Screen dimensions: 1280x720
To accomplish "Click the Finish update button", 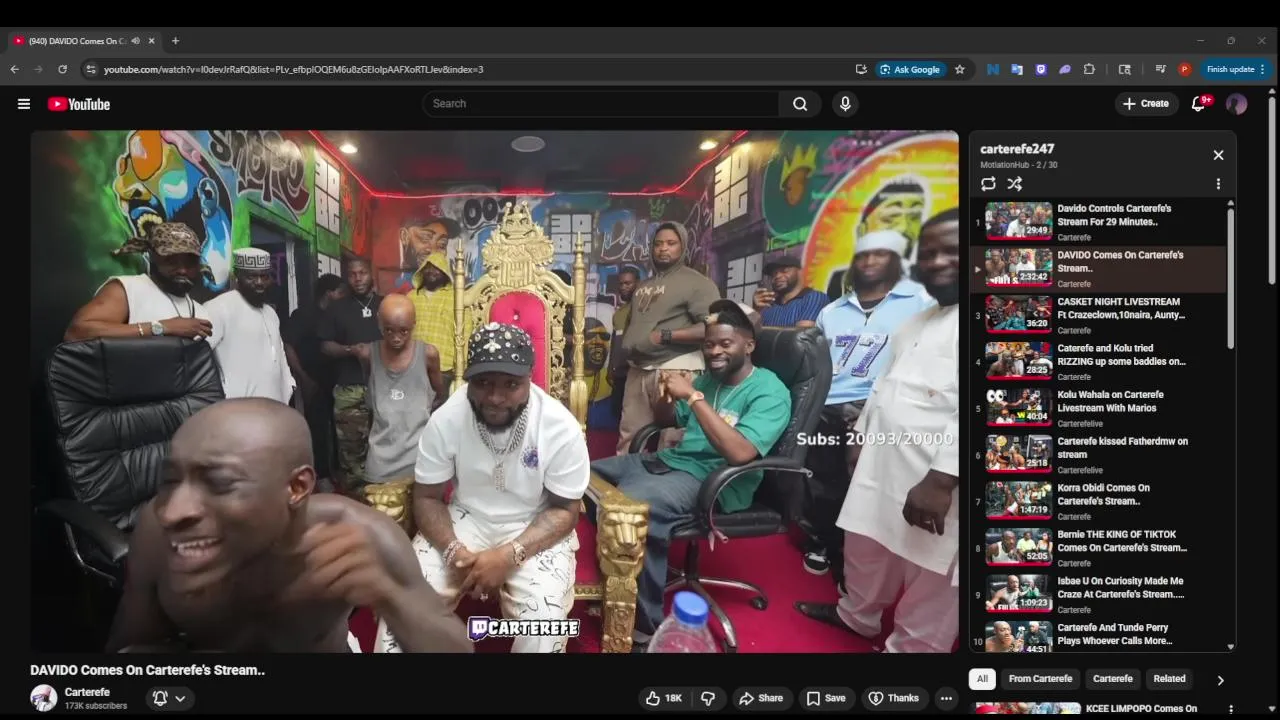I will (x=1236, y=69).
